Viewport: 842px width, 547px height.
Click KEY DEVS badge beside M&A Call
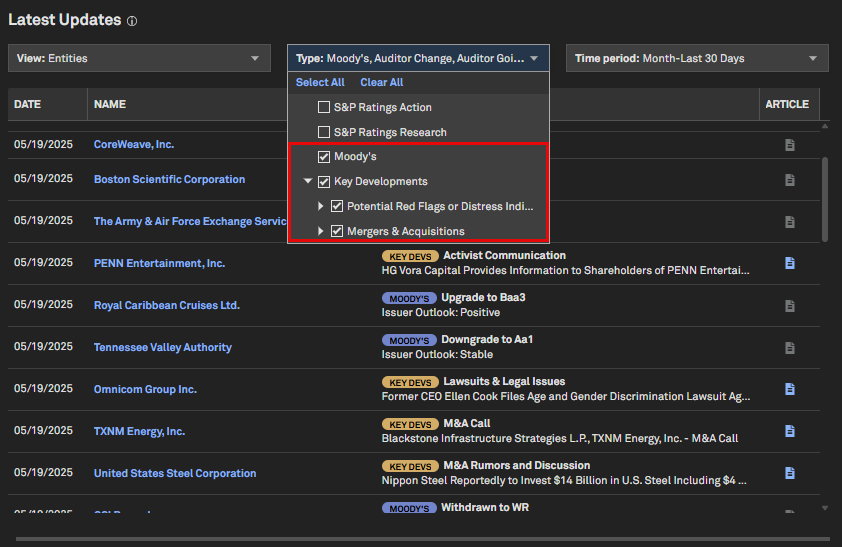click(x=410, y=424)
